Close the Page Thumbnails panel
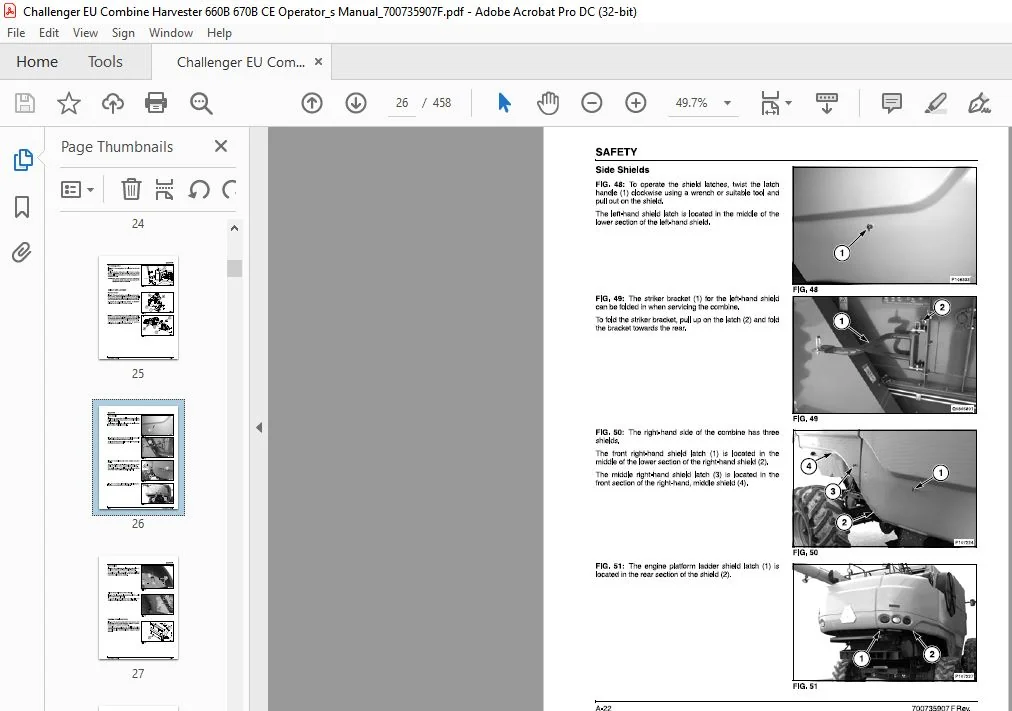1012x711 pixels. pos(221,146)
